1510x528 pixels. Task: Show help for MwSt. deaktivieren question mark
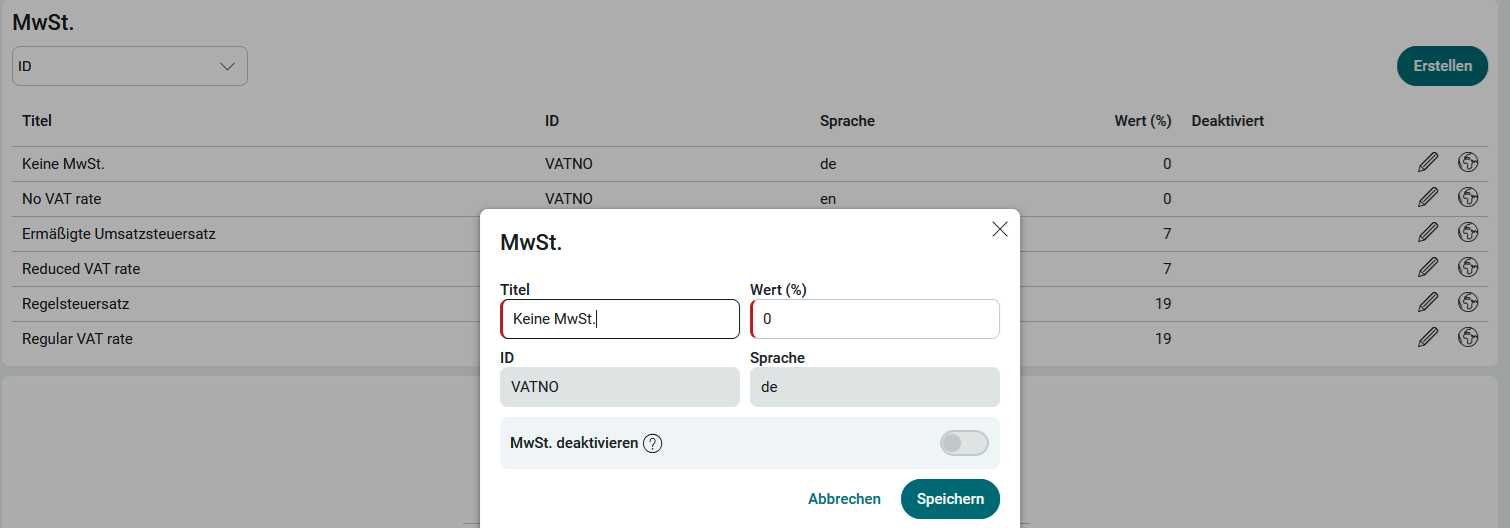(653, 443)
